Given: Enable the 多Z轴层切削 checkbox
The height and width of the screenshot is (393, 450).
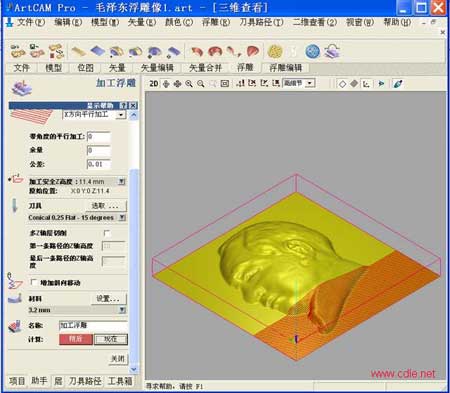Looking at the screenshot, I should (107, 233).
